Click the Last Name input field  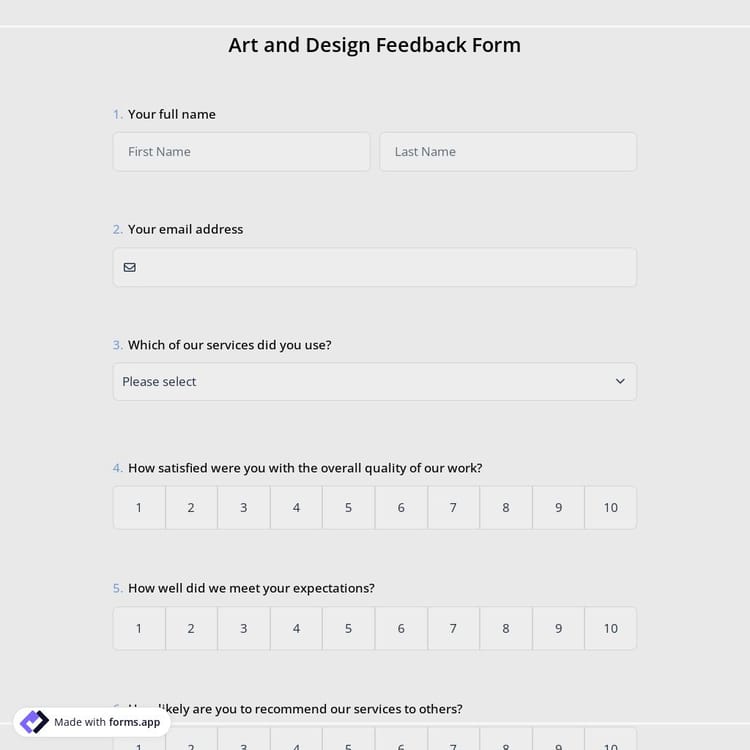pyautogui.click(x=507, y=152)
